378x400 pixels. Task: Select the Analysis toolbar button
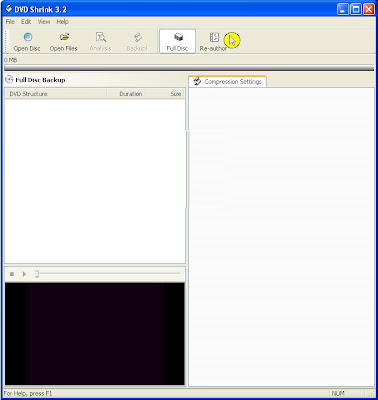[100, 42]
